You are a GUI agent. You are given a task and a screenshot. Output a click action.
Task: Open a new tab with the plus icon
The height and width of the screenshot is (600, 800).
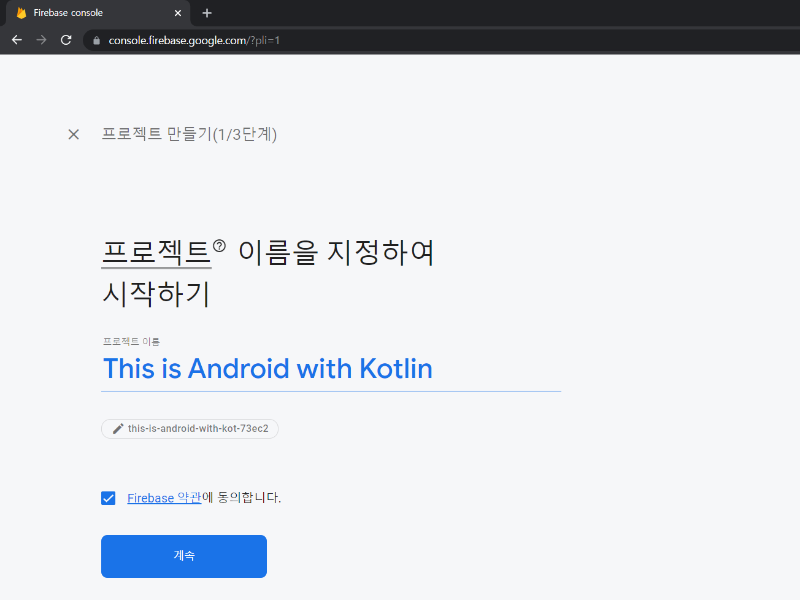pyautogui.click(x=207, y=13)
